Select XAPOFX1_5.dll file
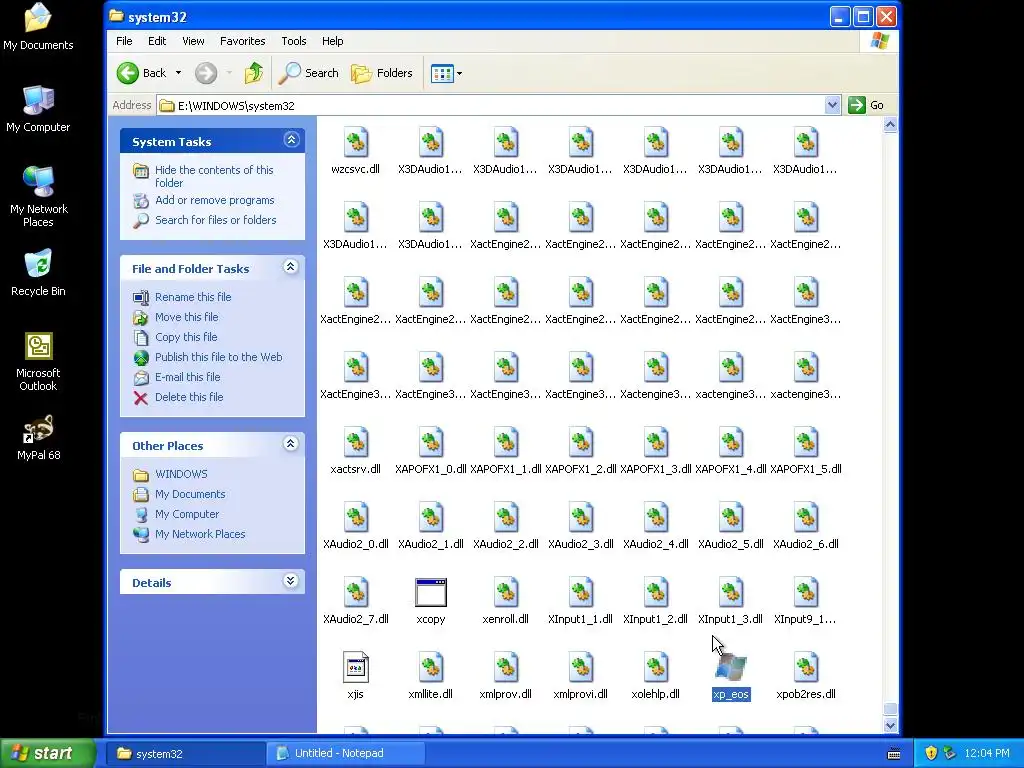This screenshot has width=1024, height=768. pos(806,442)
